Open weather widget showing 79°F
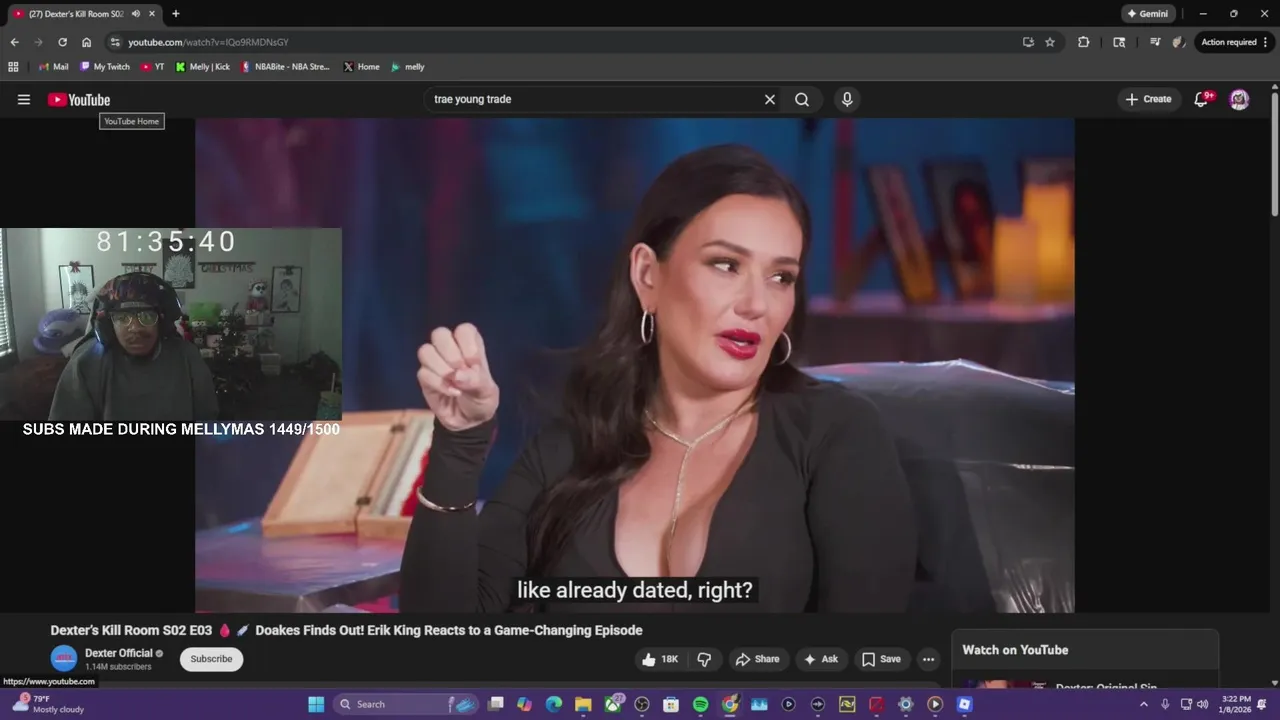Screen dimensions: 1280x720 click(x=46, y=704)
